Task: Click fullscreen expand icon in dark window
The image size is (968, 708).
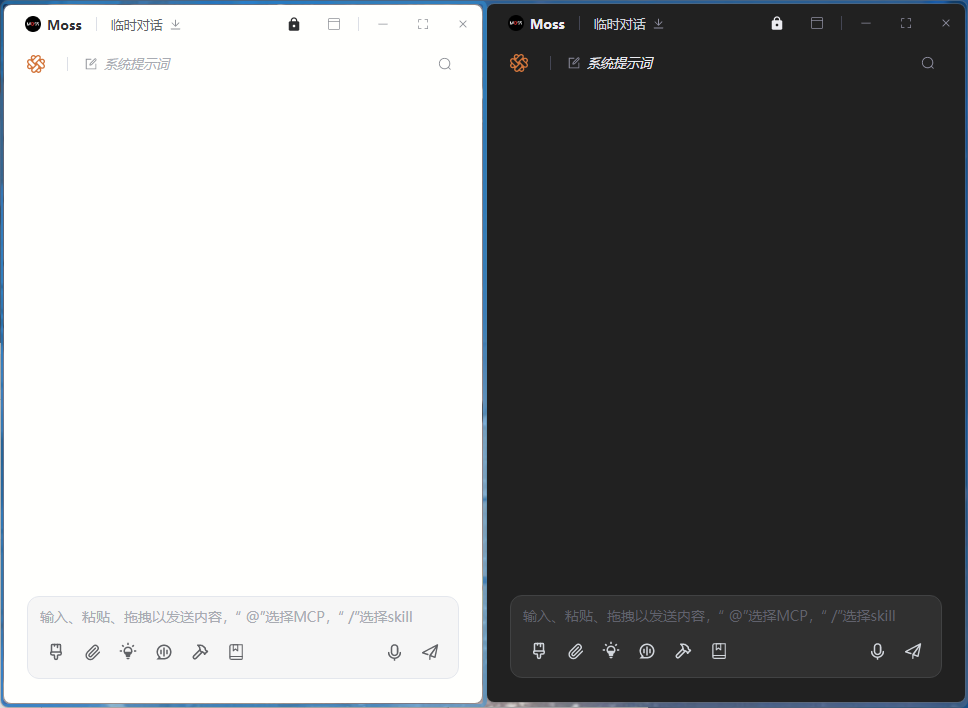Action: coord(906,23)
